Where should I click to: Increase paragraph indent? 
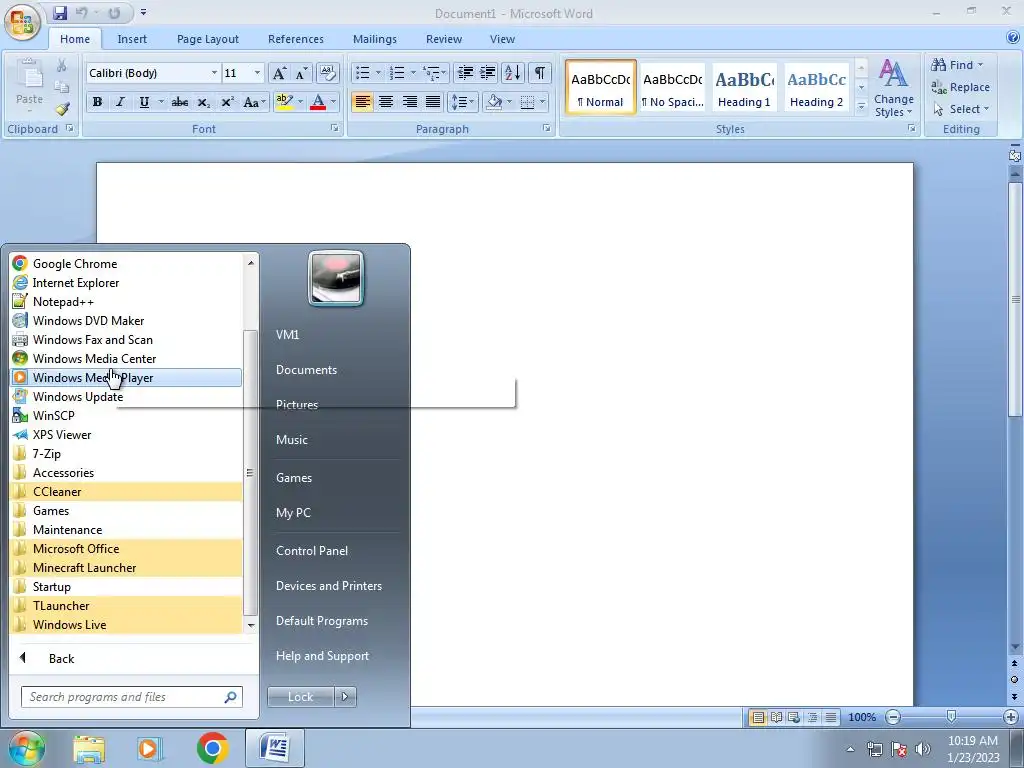487,72
